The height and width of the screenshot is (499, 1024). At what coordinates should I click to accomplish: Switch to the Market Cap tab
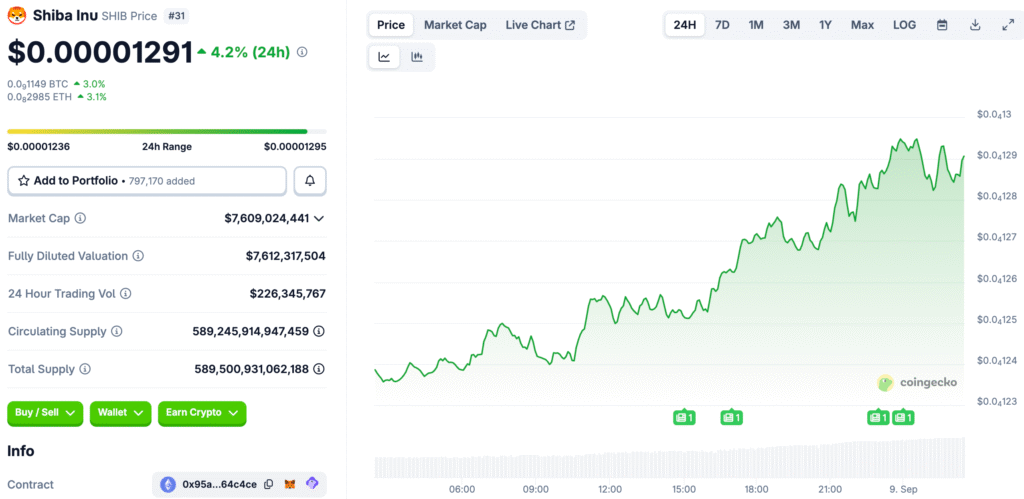coord(455,25)
